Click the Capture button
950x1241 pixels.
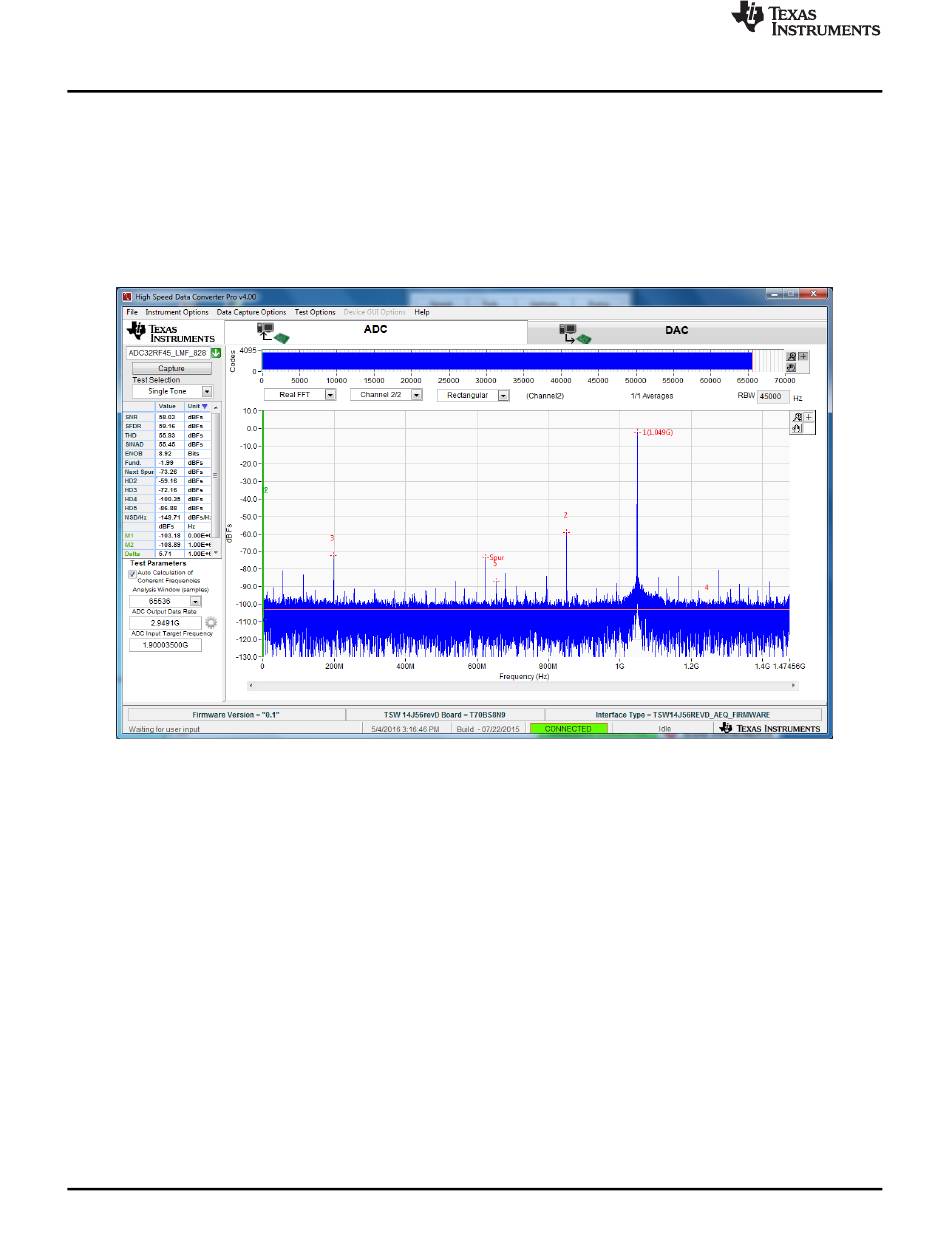pyautogui.click(x=171, y=368)
